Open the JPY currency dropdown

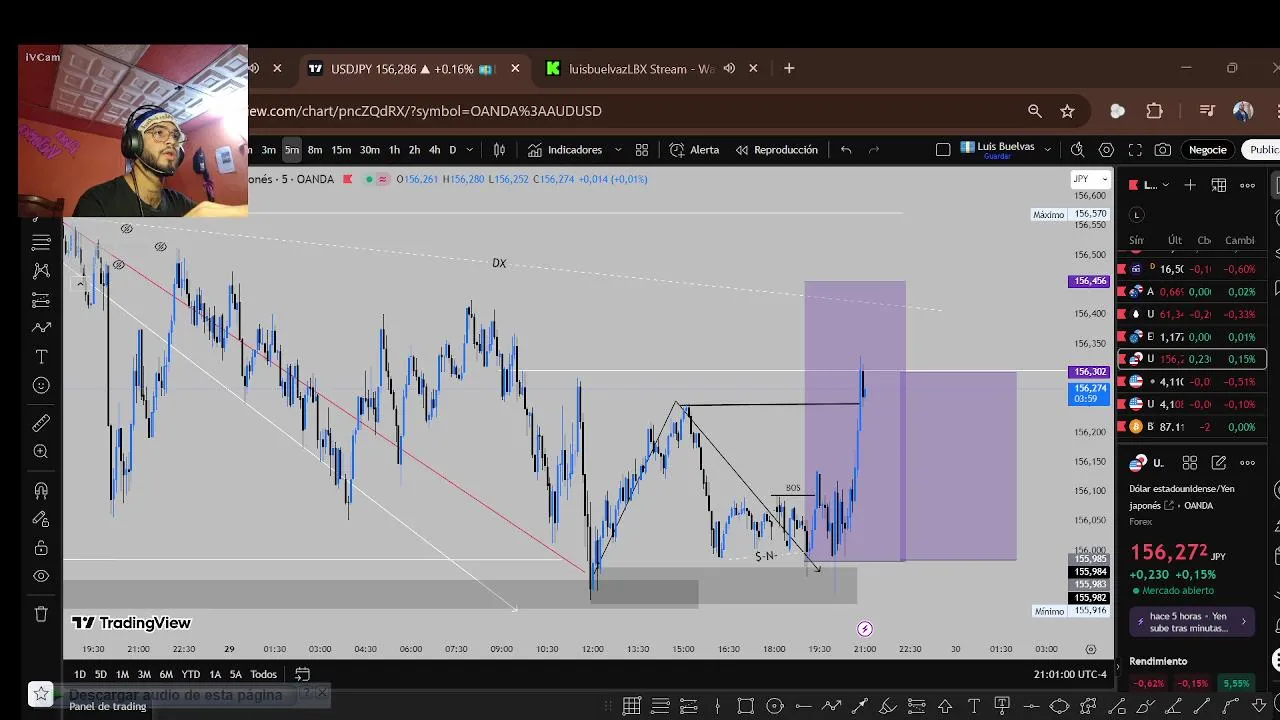[1088, 179]
